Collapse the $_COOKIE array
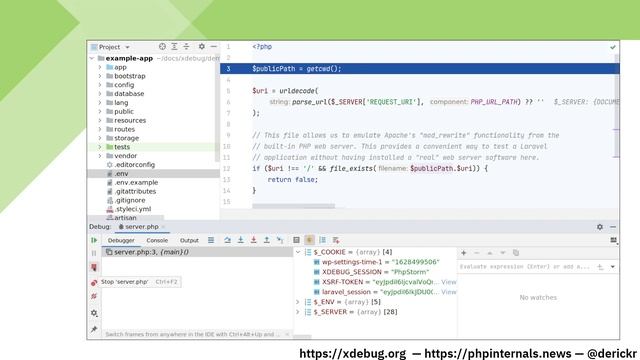Screen dimensions: 640x360 (x=298, y=252)
